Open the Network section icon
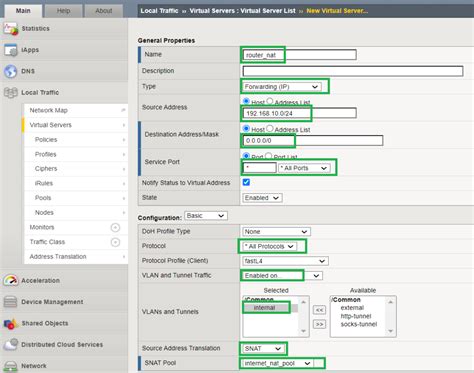Screen dimensions: 474x373 point(11,366)
